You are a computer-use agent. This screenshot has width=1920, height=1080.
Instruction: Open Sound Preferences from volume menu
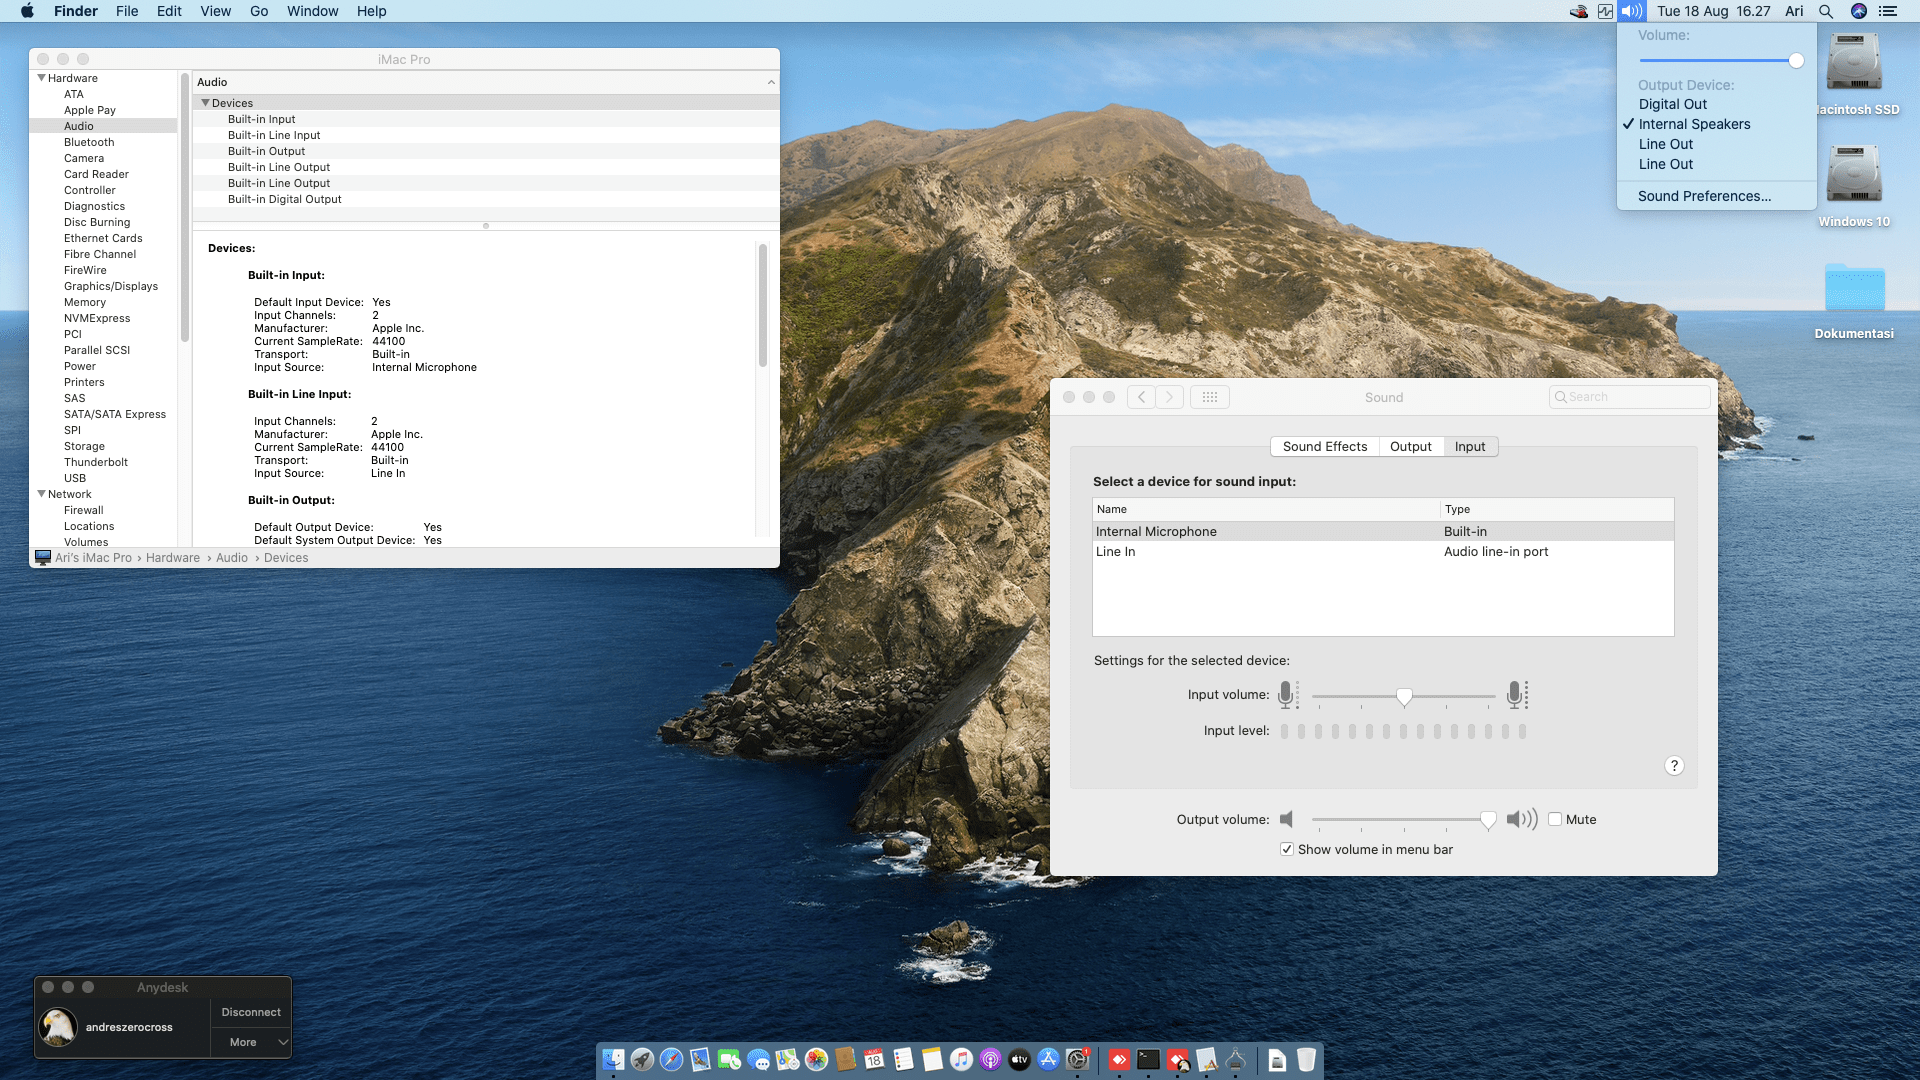coord(1704,196)
